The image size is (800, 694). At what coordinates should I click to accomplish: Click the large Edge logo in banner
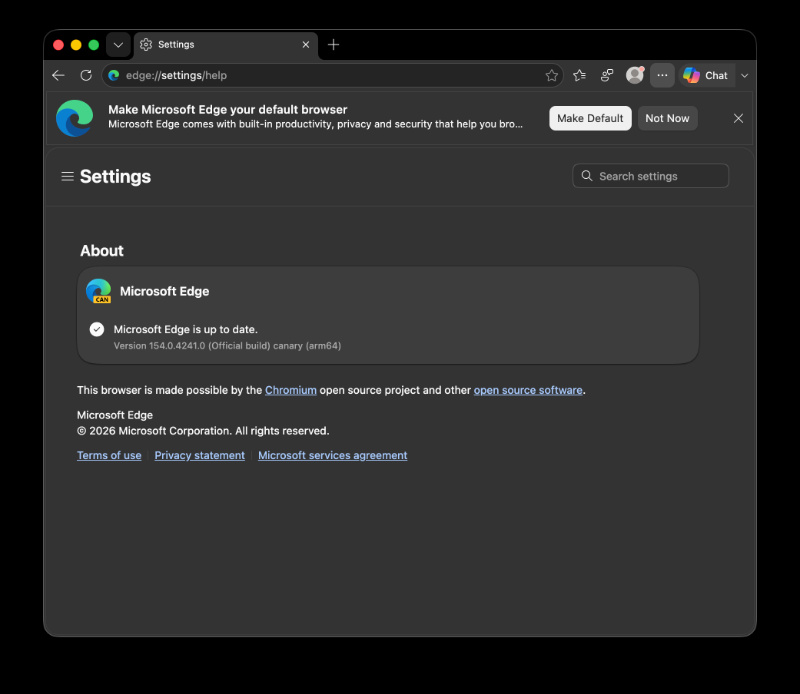(74, 118)
